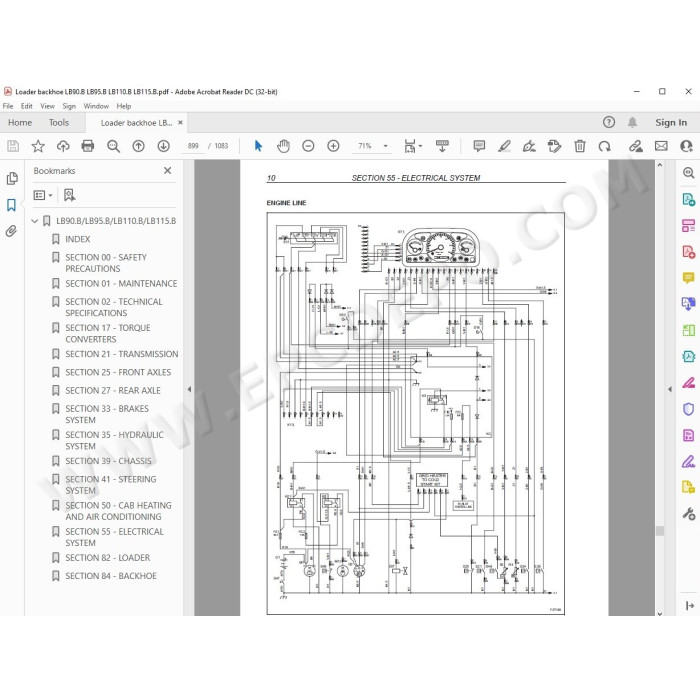Viewport: 700px width, 700px height.
Task: Zoom out with the minus icon
Action: tap(308, 146)
